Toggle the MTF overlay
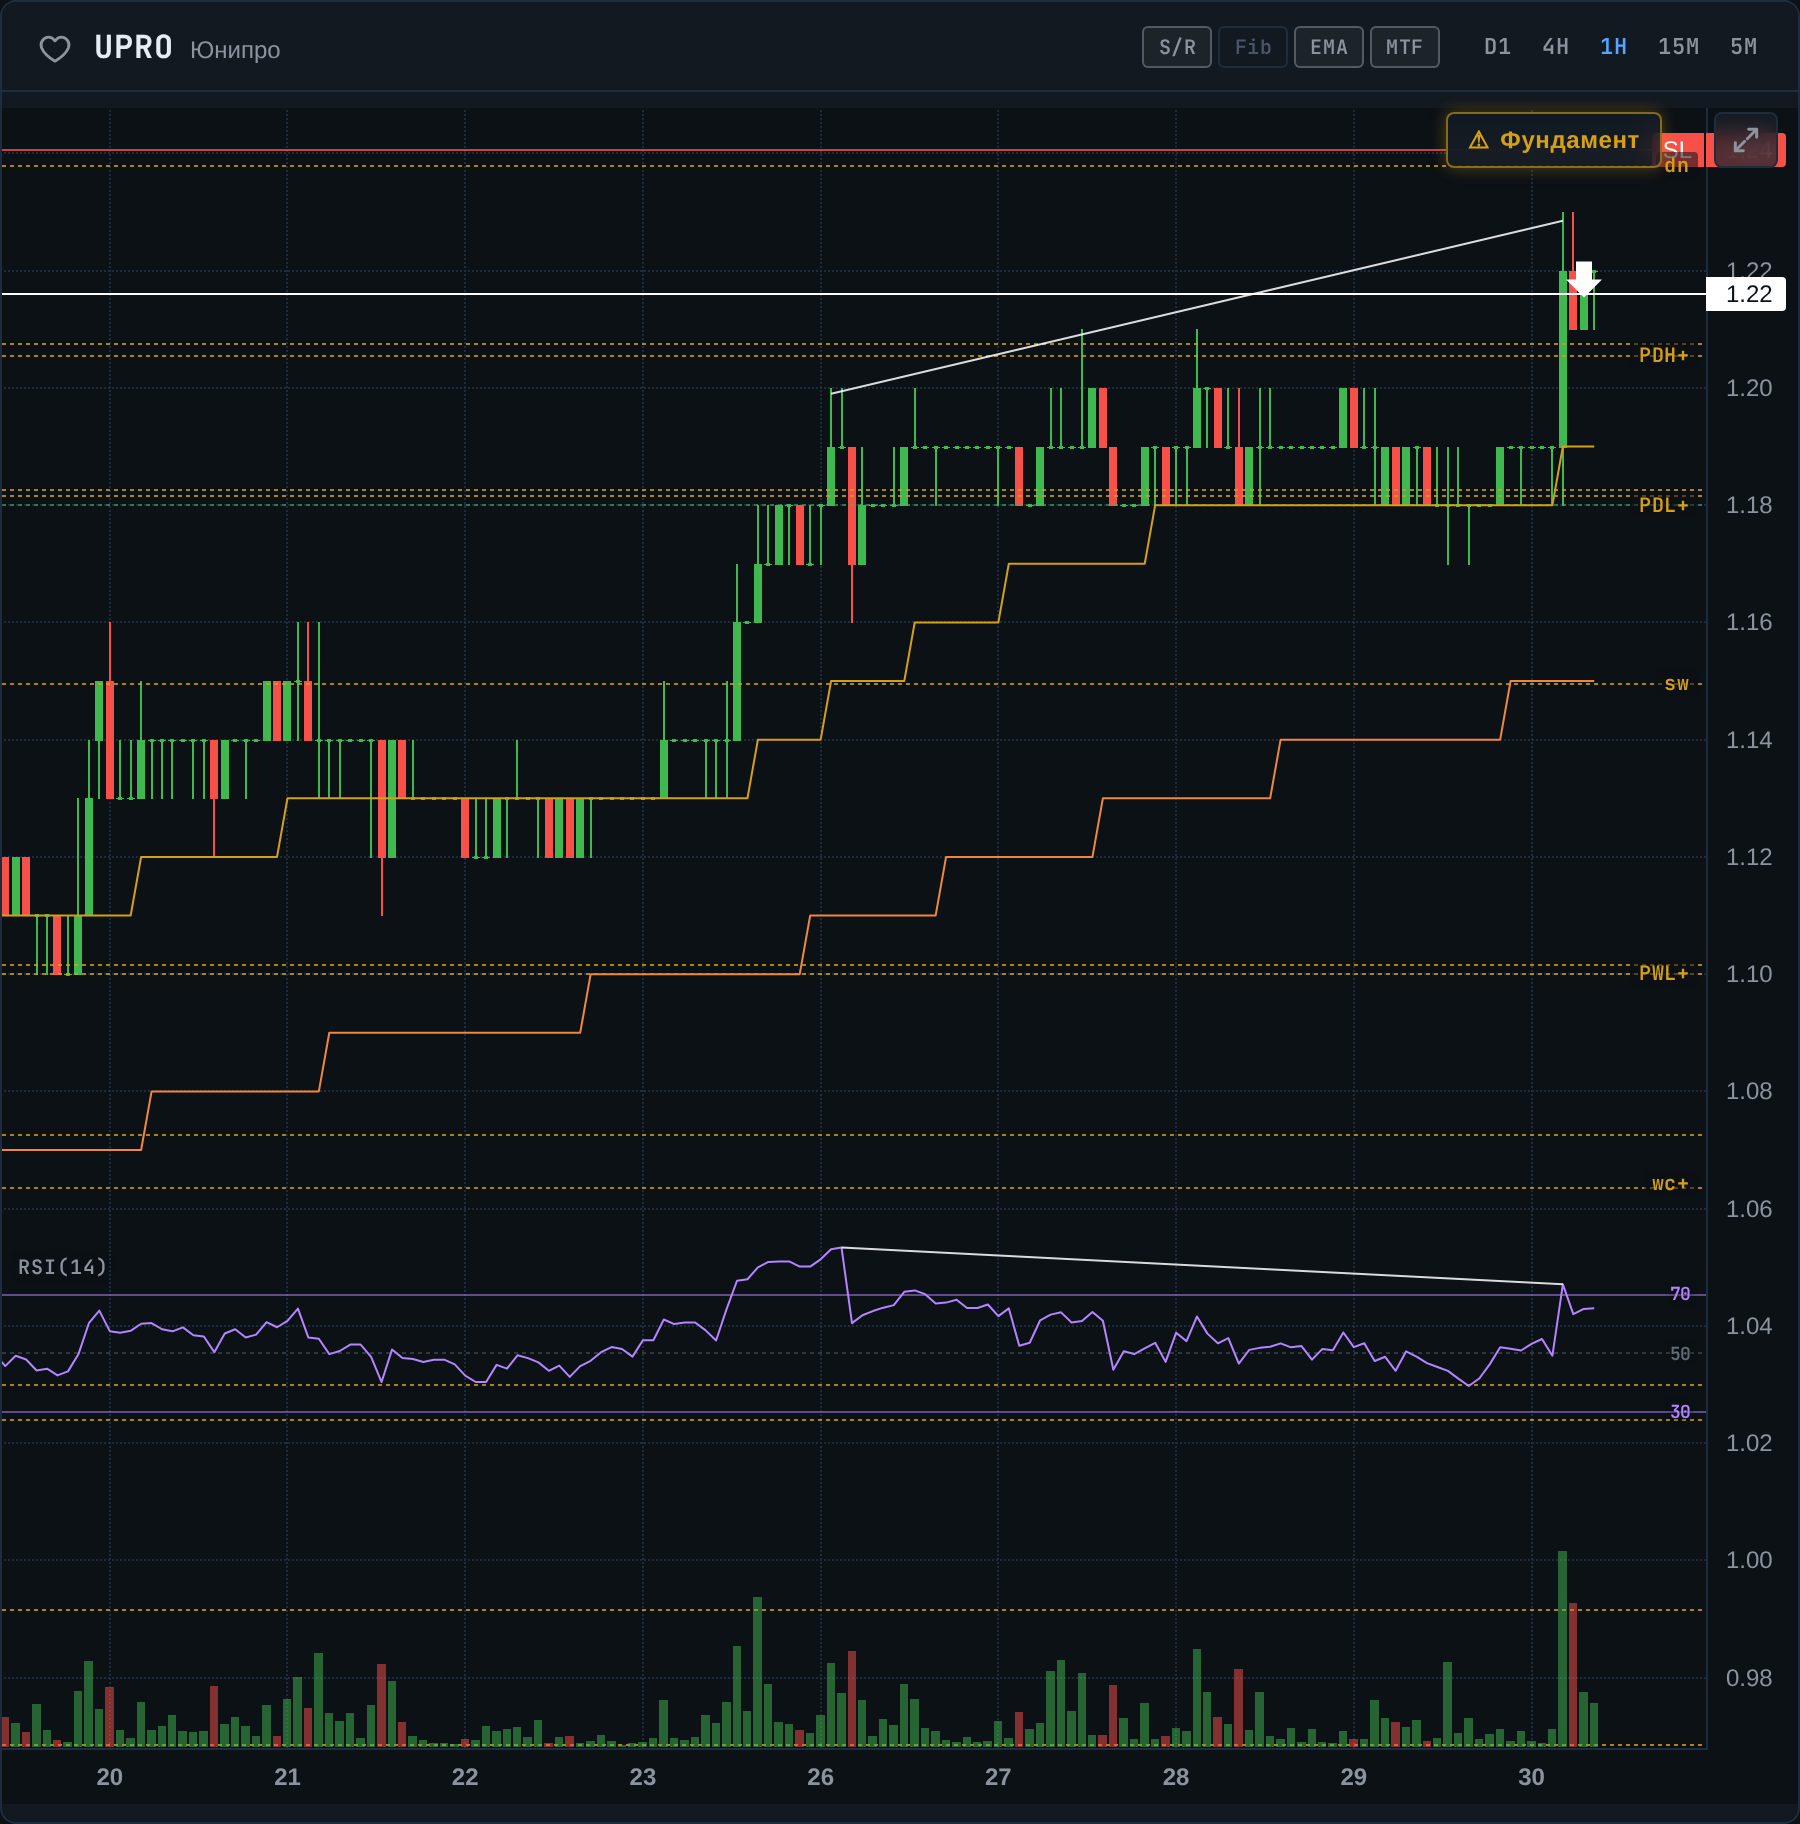 [1405, 47]
